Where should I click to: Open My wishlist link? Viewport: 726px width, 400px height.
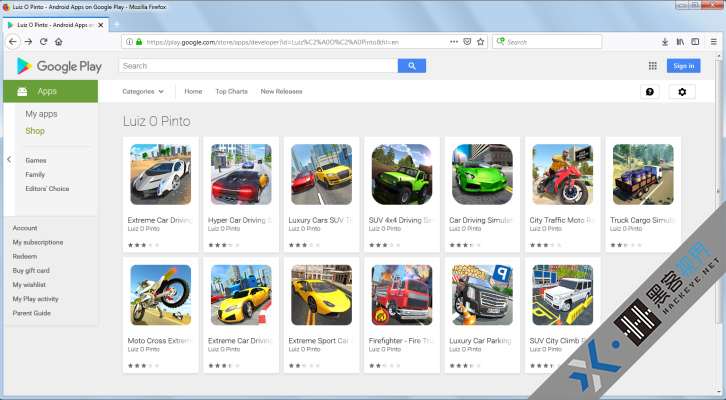pos(29,285)
